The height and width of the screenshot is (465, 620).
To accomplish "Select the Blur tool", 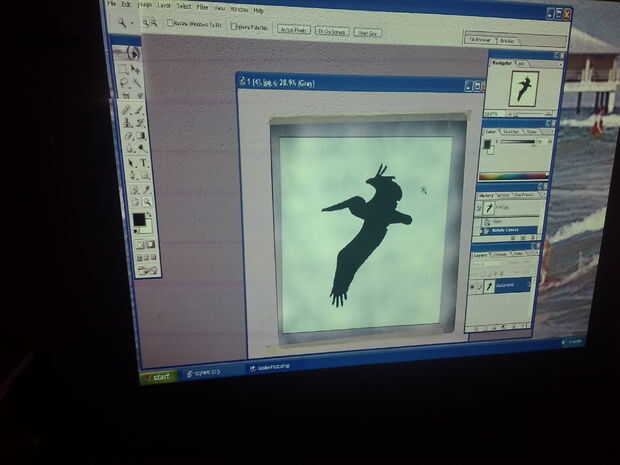I will (130, 149).
